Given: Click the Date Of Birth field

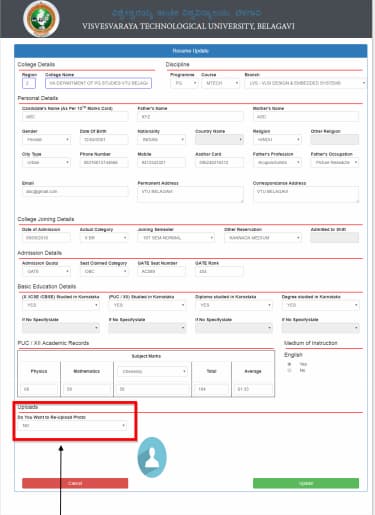Looking at the screenshot, I should [104, 140].
